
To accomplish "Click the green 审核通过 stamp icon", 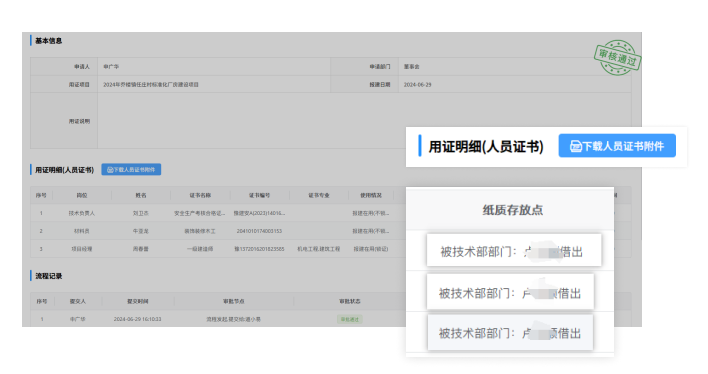I will (x=617, y=57).
